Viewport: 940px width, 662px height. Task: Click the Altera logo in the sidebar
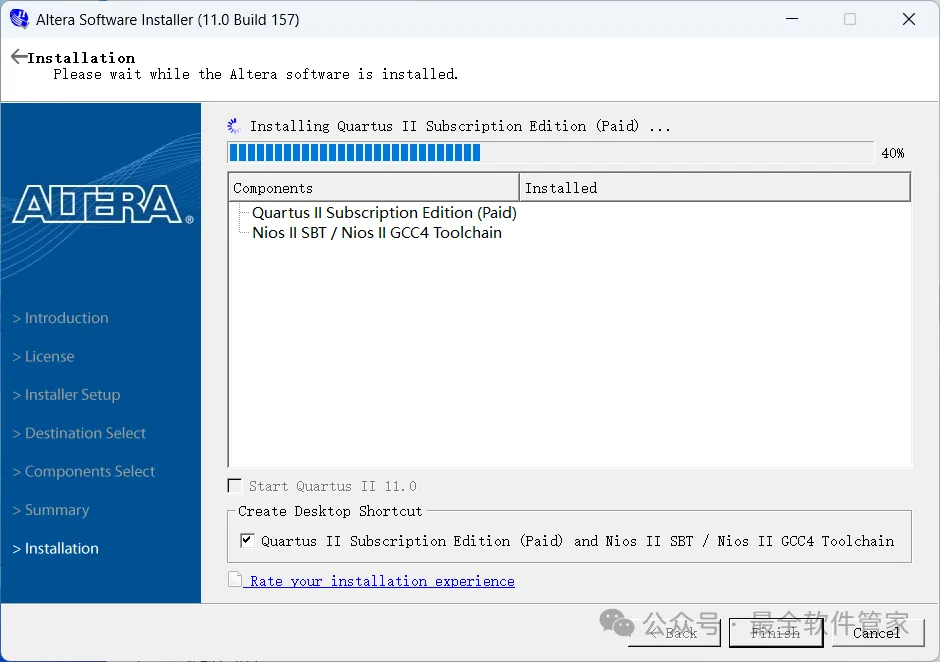(x=103, y=204)
